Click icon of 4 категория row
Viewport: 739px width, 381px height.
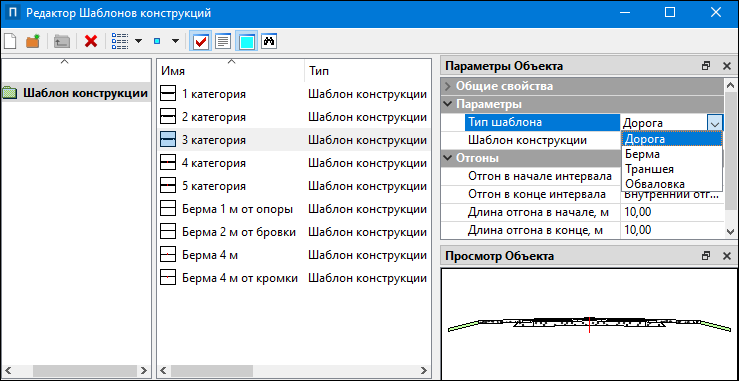pos(168,163)
